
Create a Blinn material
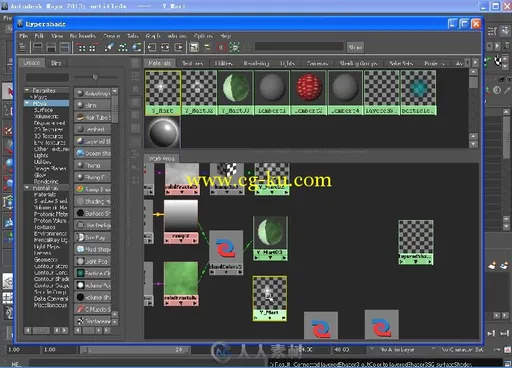click(x=92, y=105)
